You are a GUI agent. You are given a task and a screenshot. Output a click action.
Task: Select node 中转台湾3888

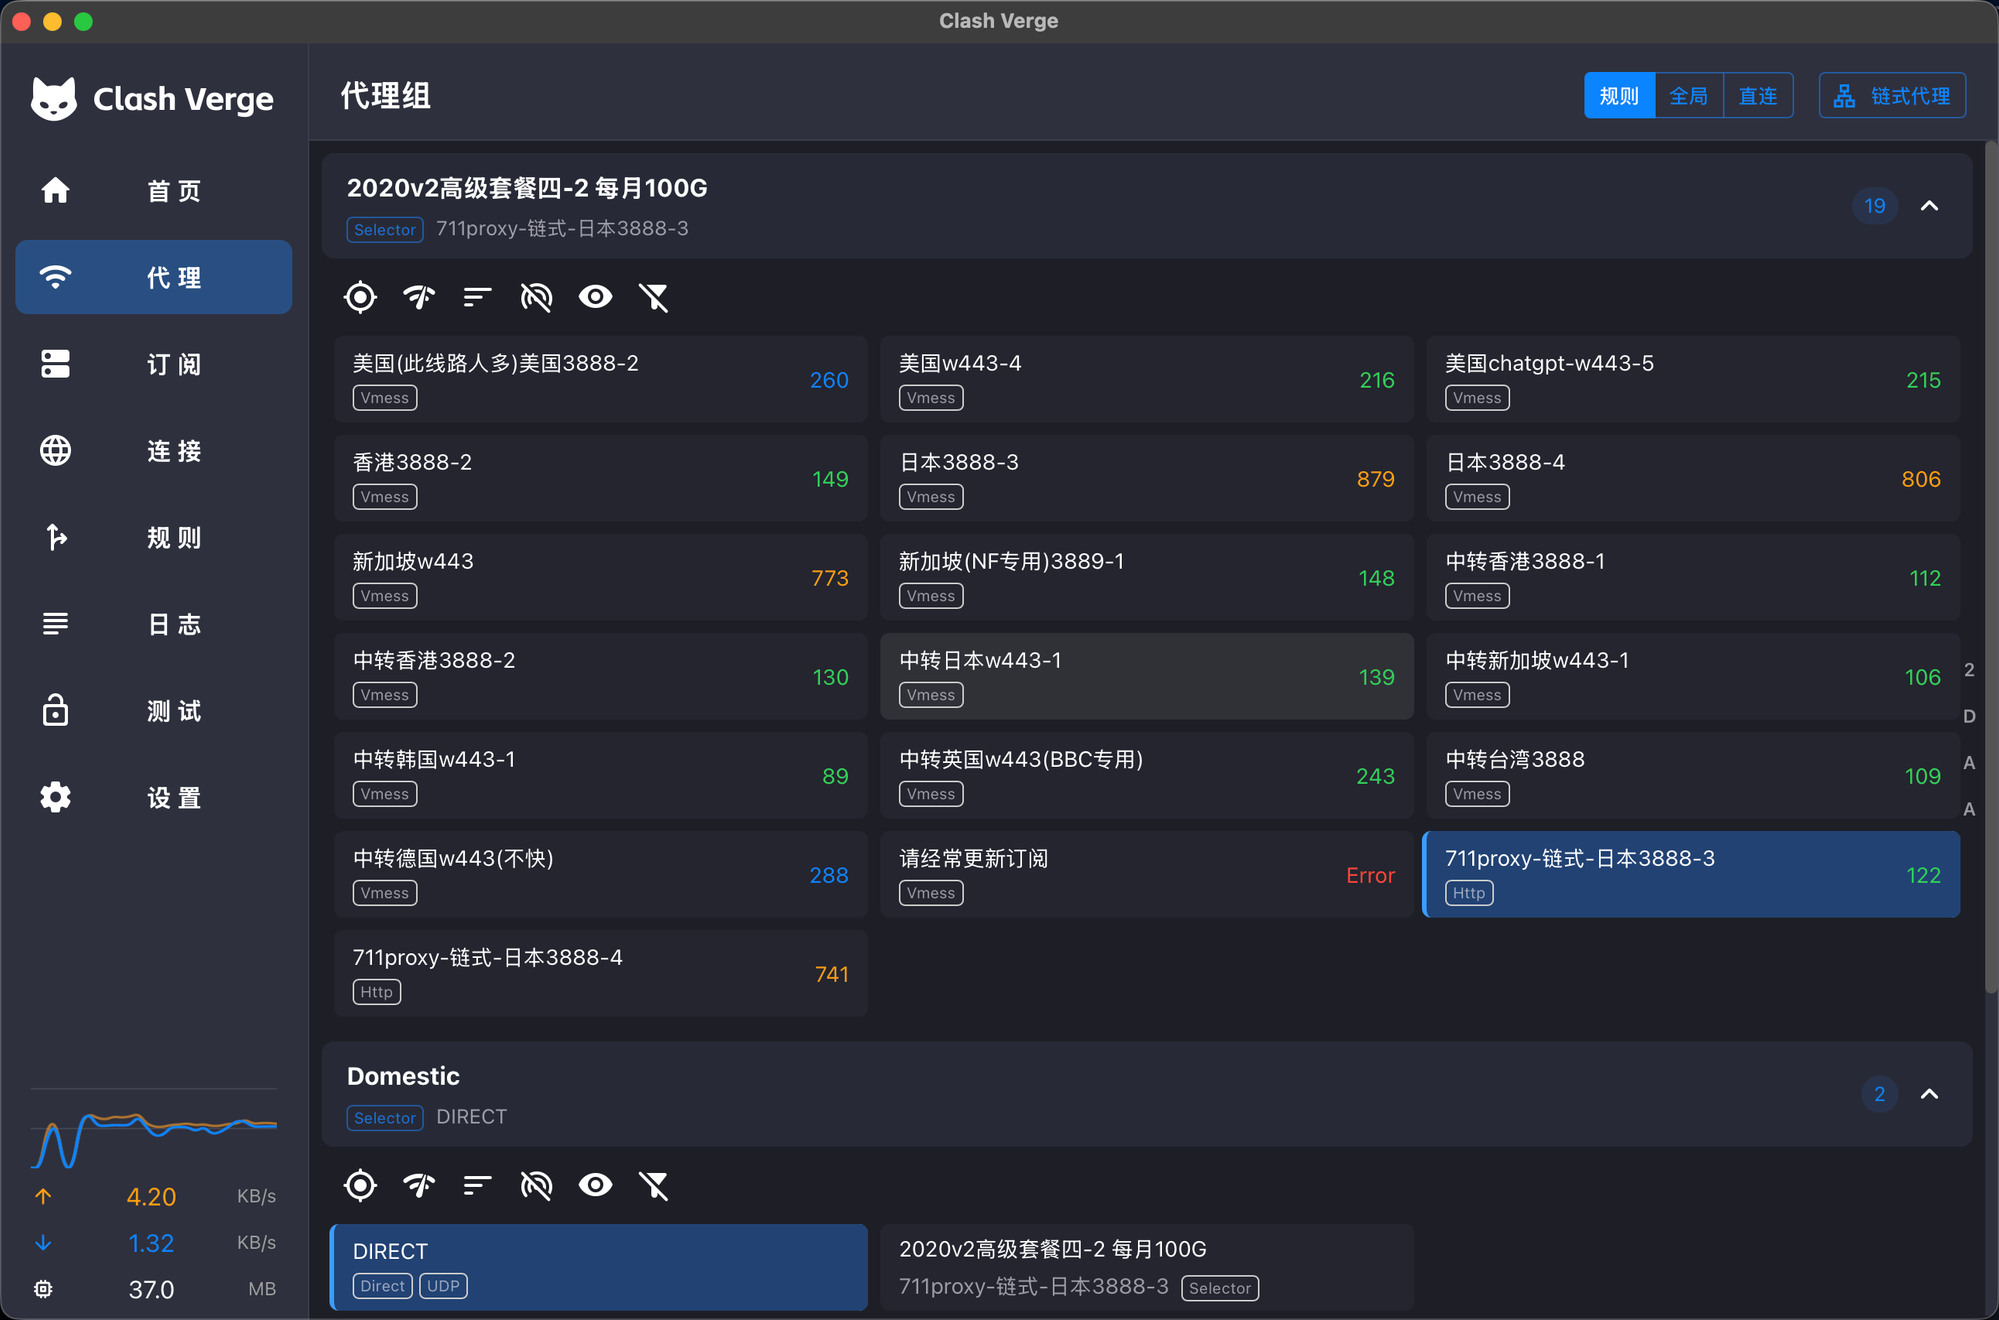(x=1693, y=775)
